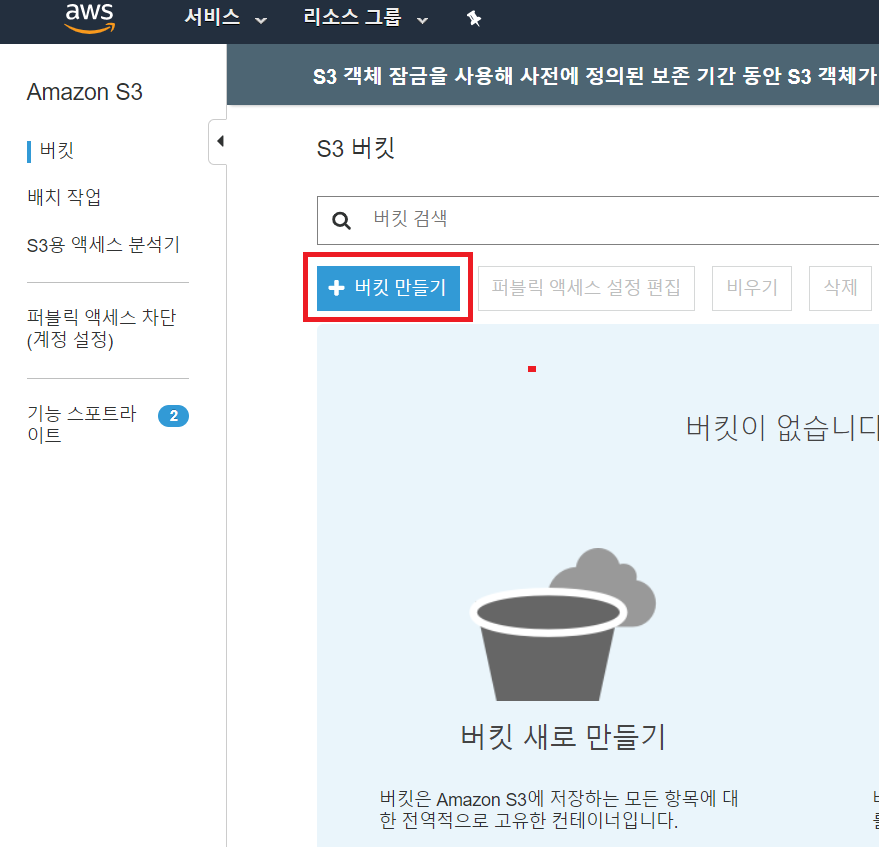
Task: Click the 버킷 만들기 button
Action: click(x=388, y=288)
